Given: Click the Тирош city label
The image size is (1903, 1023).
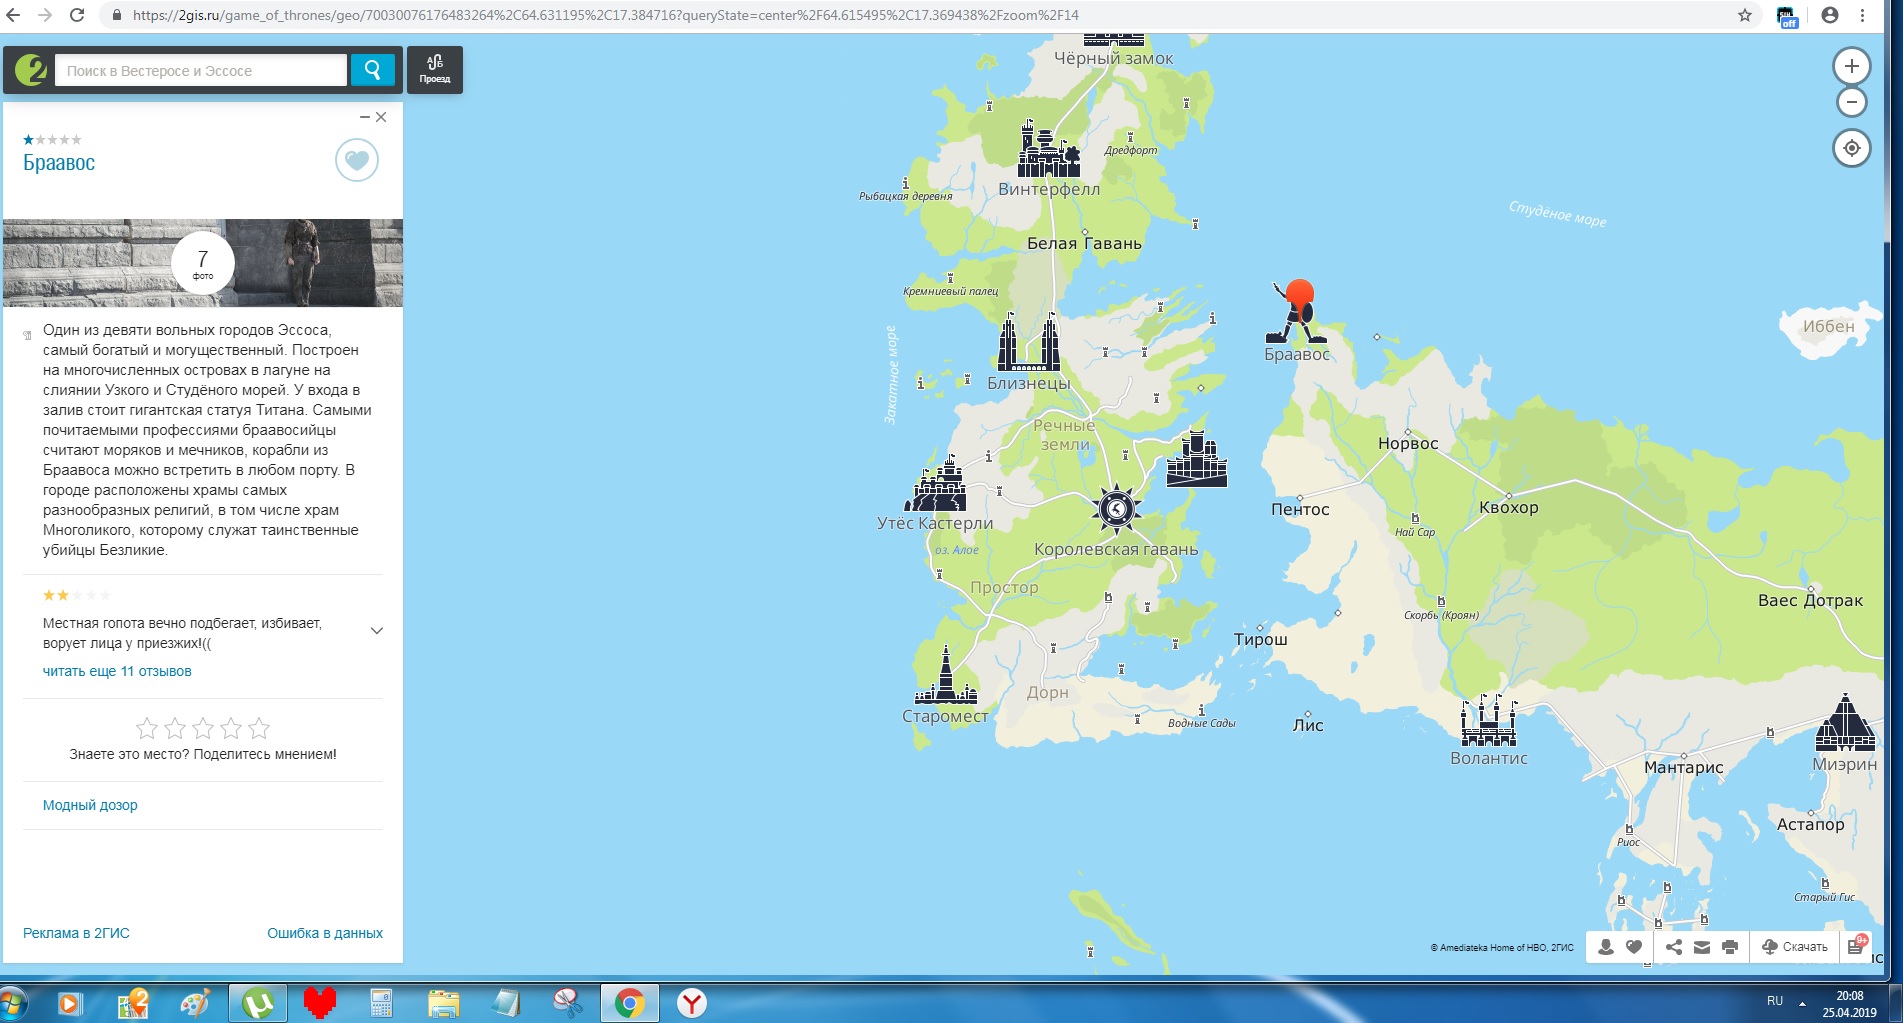Looking at the screenshot, I should 1261,639.
